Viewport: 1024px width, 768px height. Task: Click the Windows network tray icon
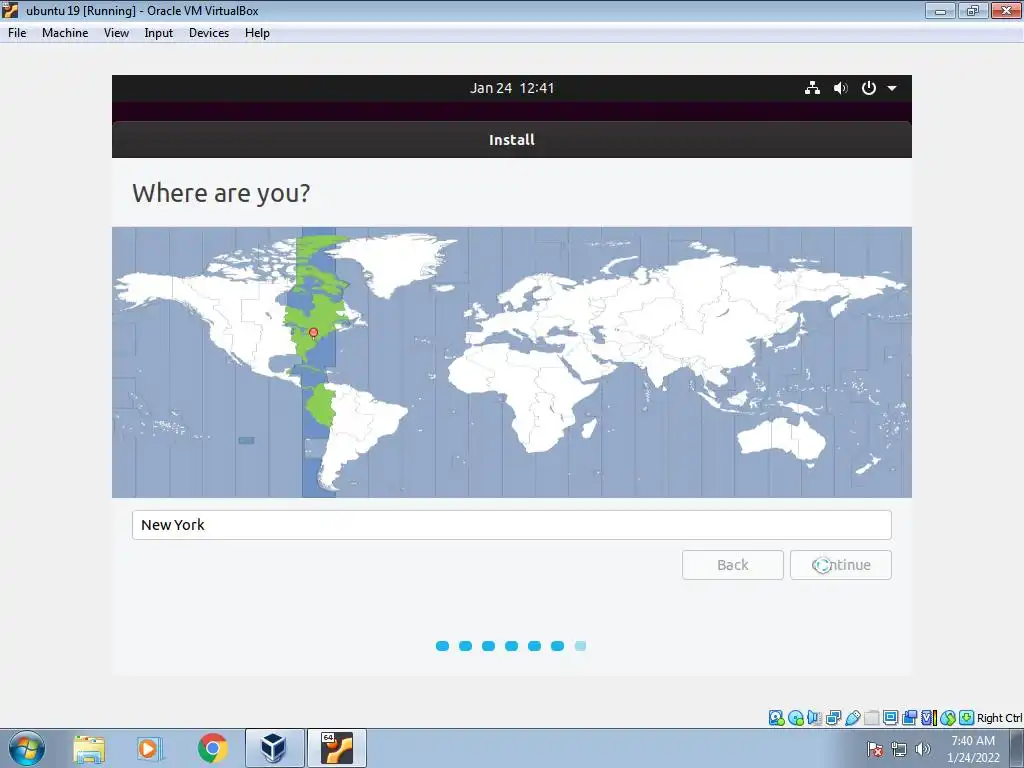point(899,749)
